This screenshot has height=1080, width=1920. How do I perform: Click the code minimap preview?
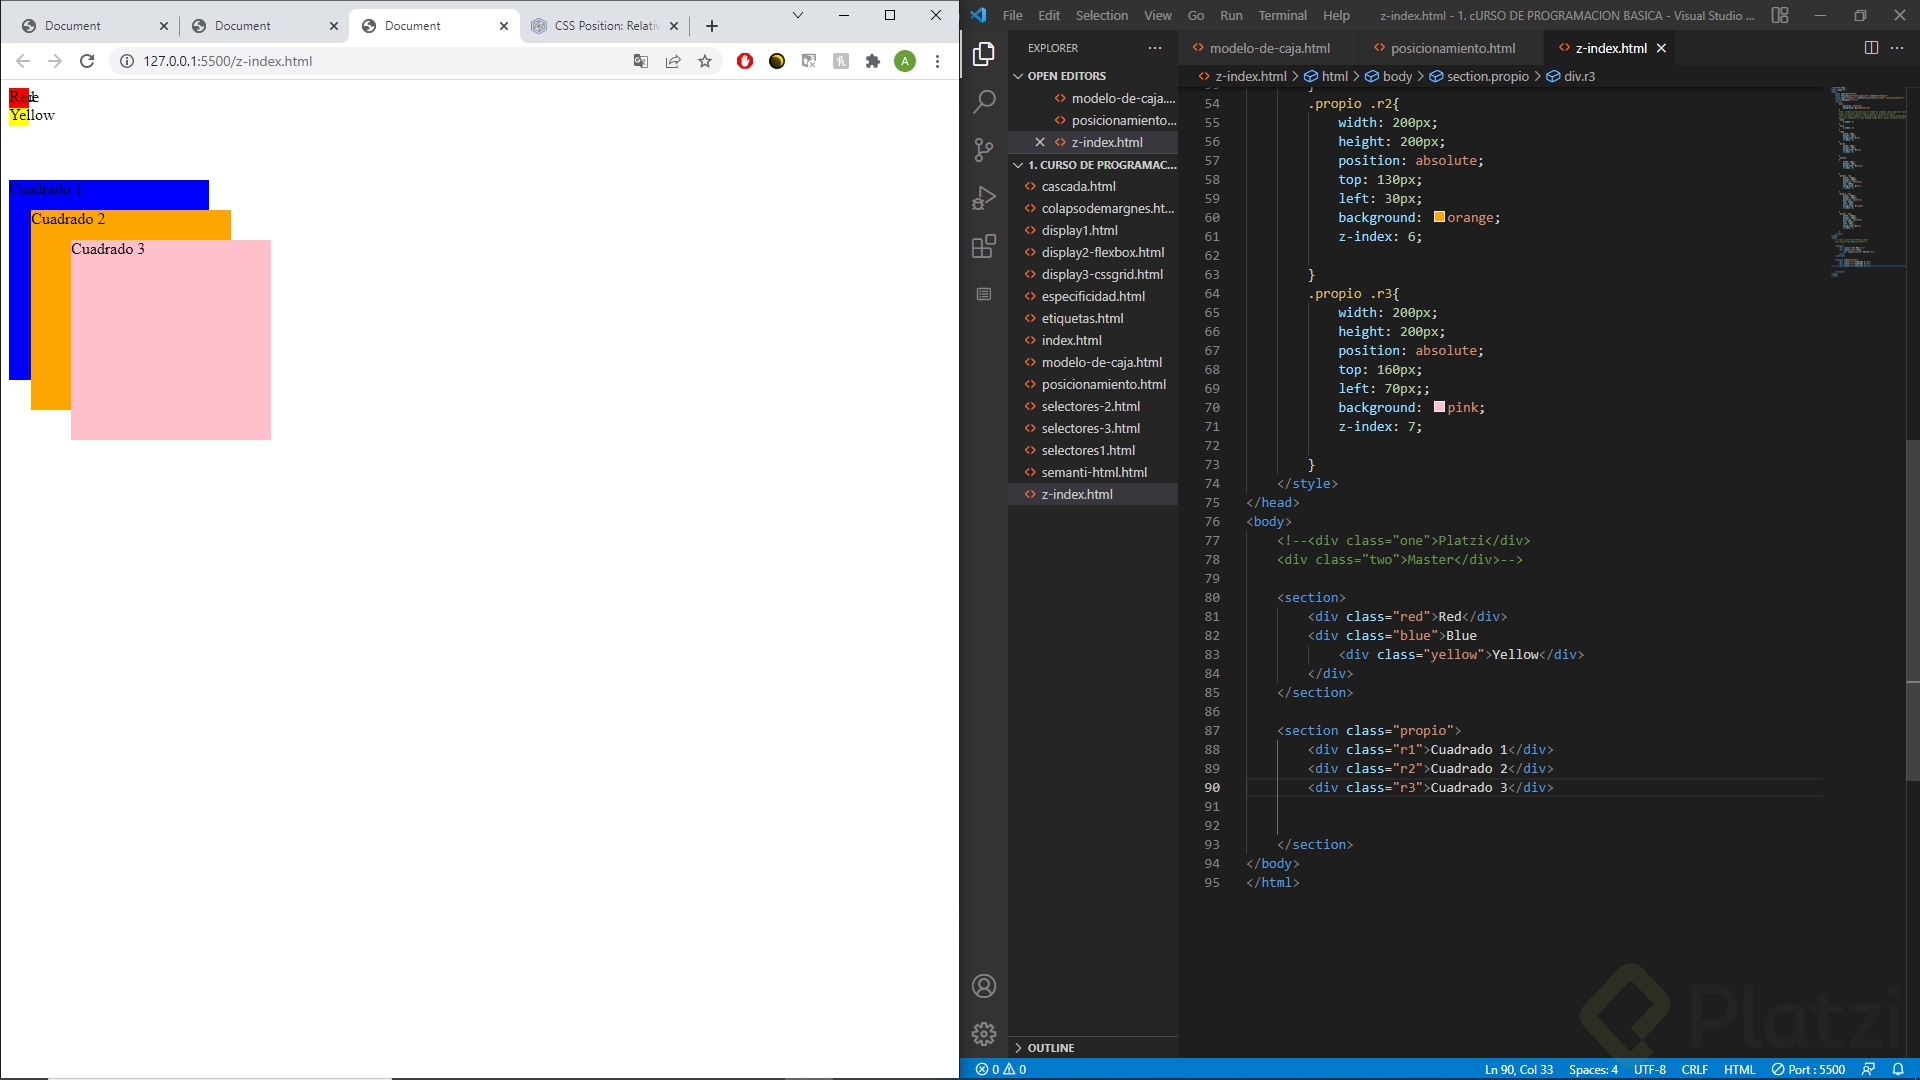click(1866, 180)
